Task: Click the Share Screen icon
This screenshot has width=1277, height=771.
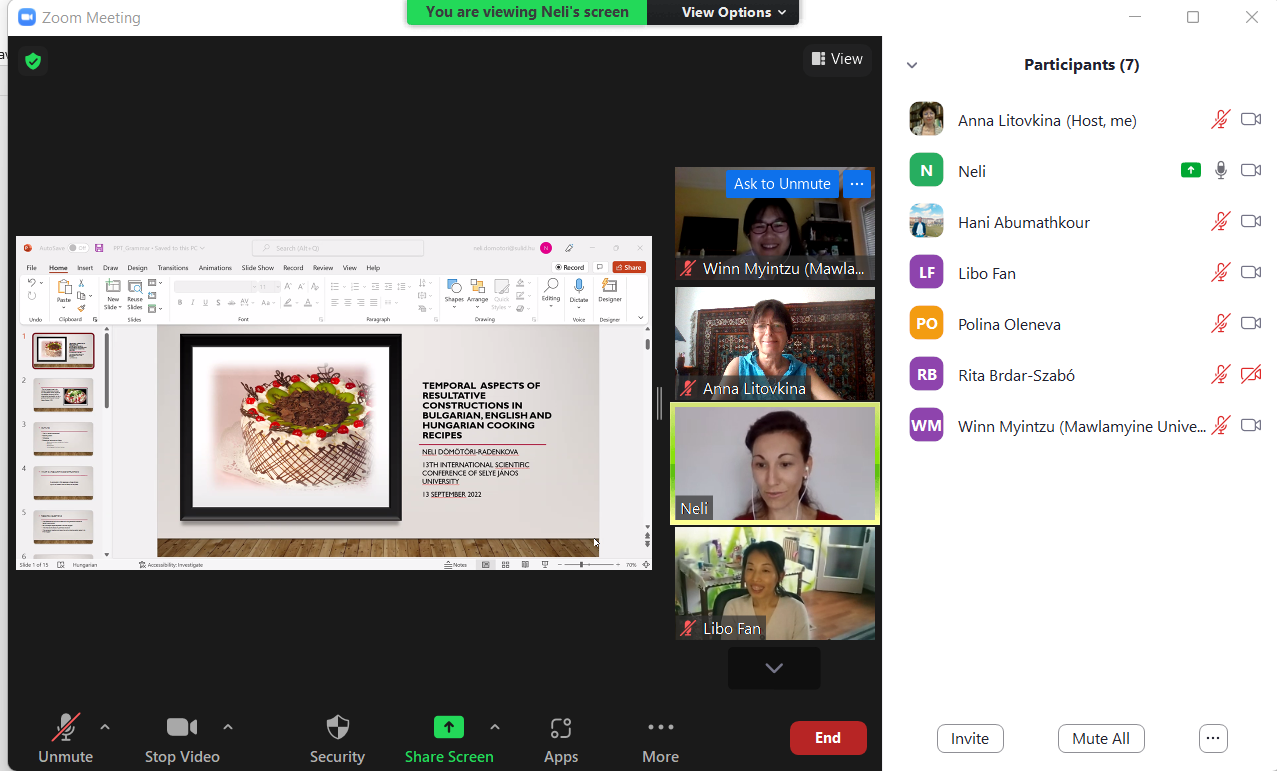Action: point(449,727)
